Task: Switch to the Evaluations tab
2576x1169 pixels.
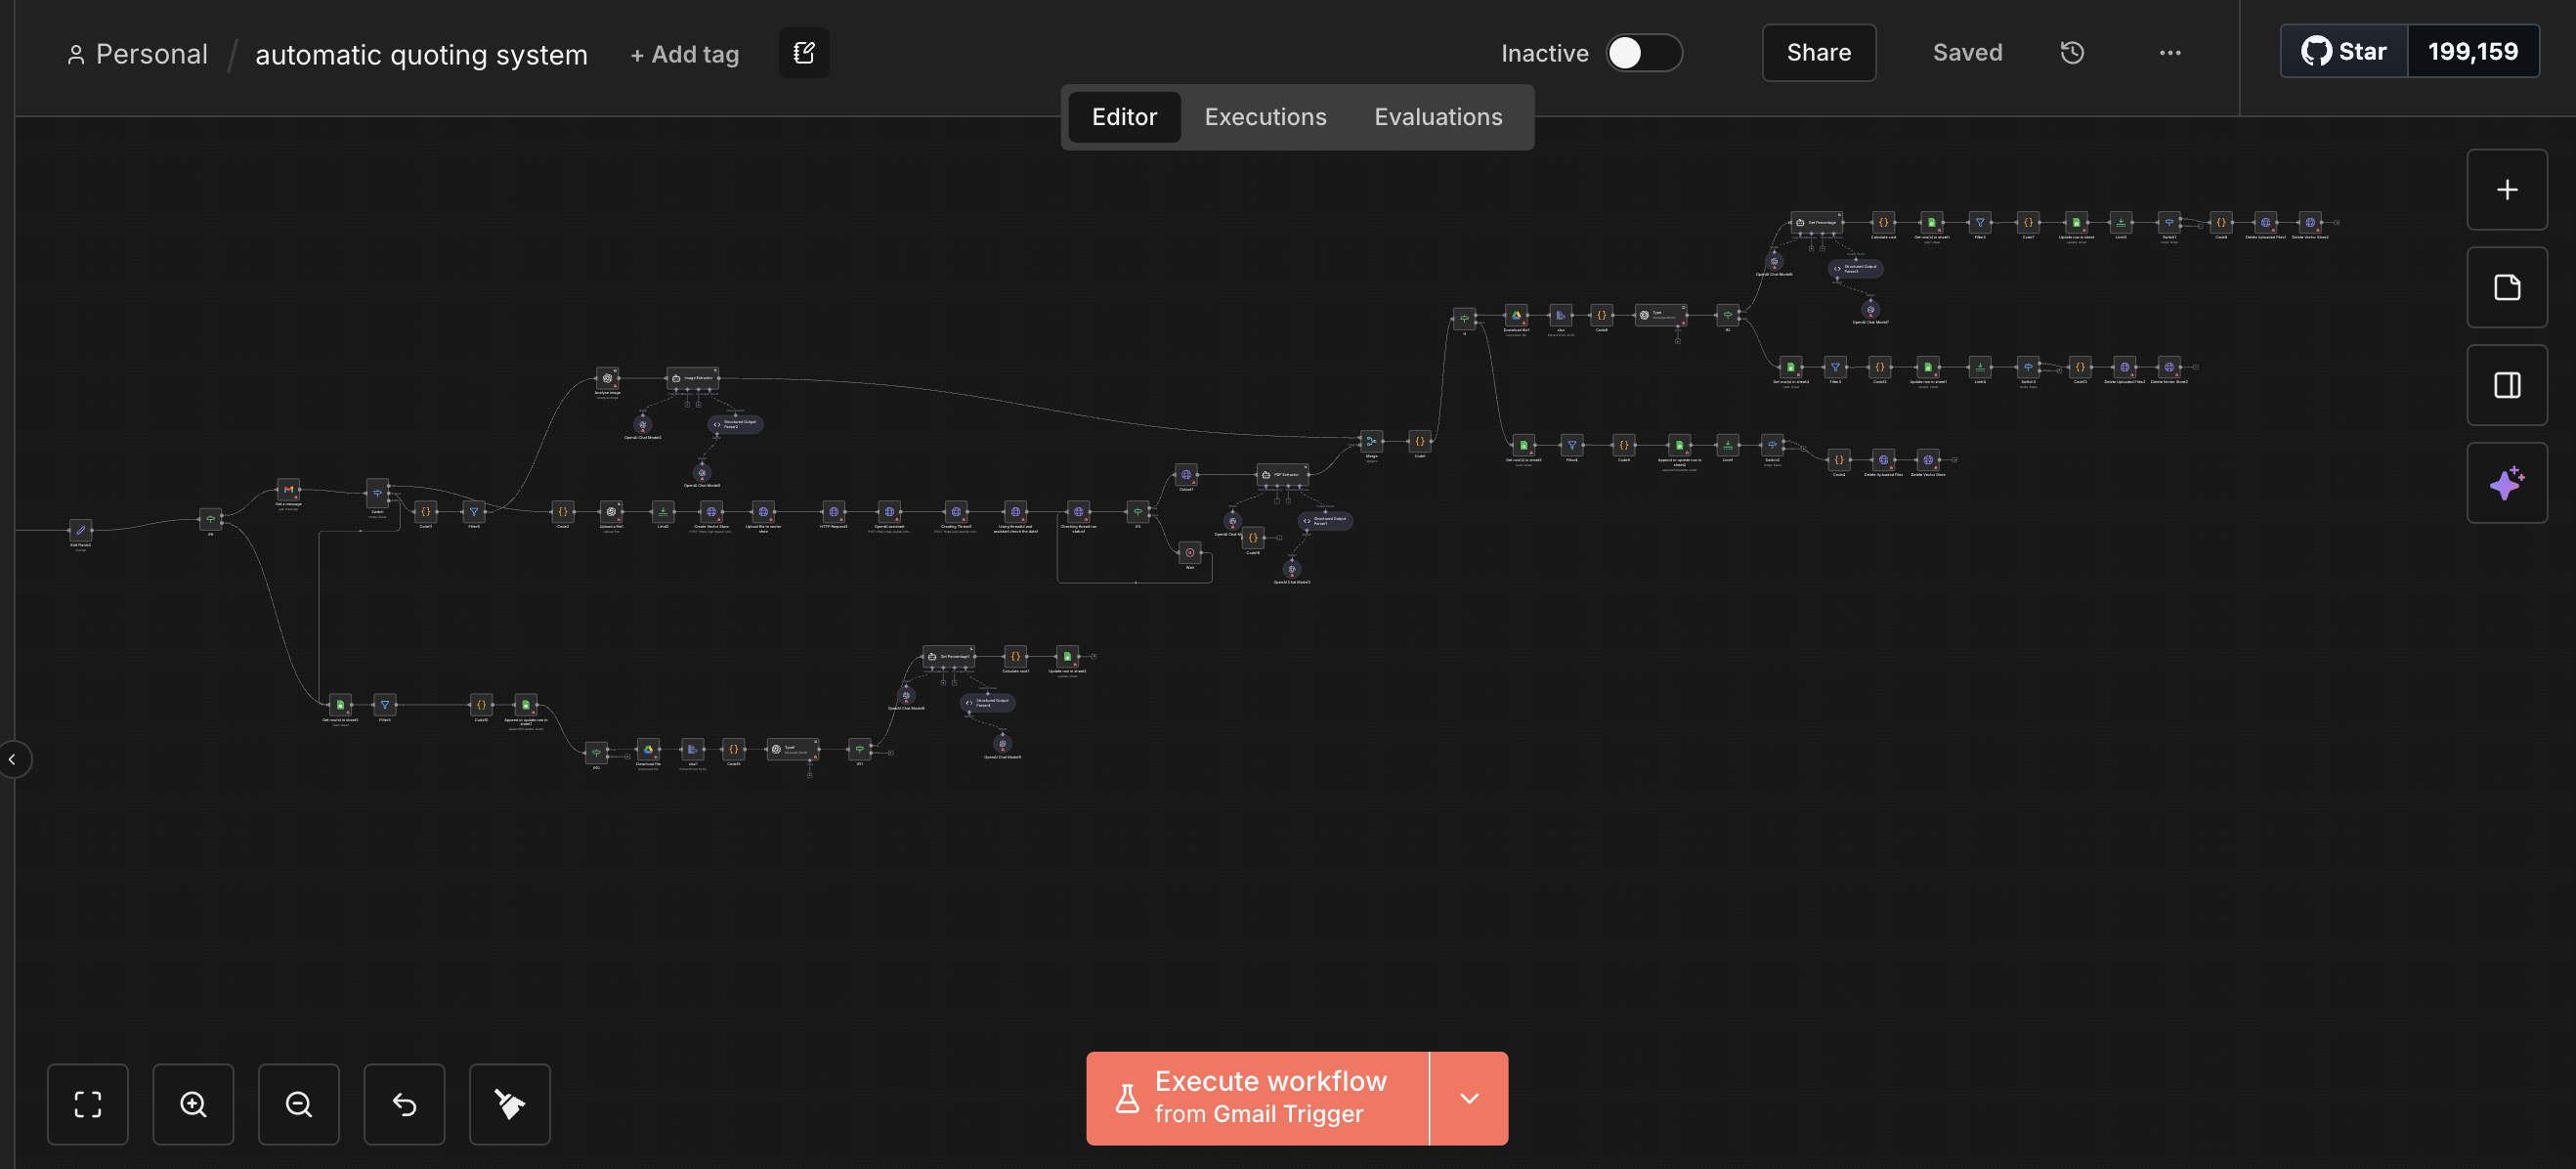Action: pos(1438,117)
